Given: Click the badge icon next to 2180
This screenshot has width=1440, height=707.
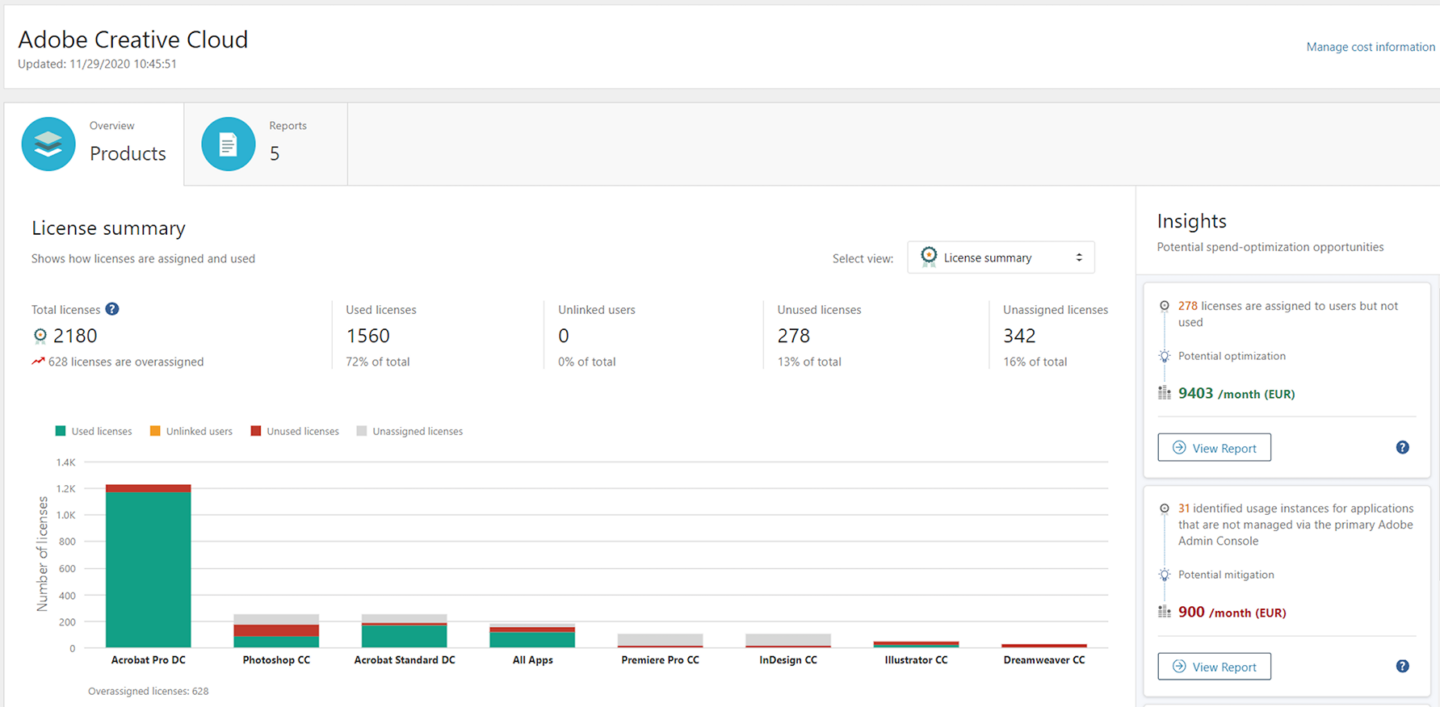Looking at the screenshot, I should coord(40,336).
